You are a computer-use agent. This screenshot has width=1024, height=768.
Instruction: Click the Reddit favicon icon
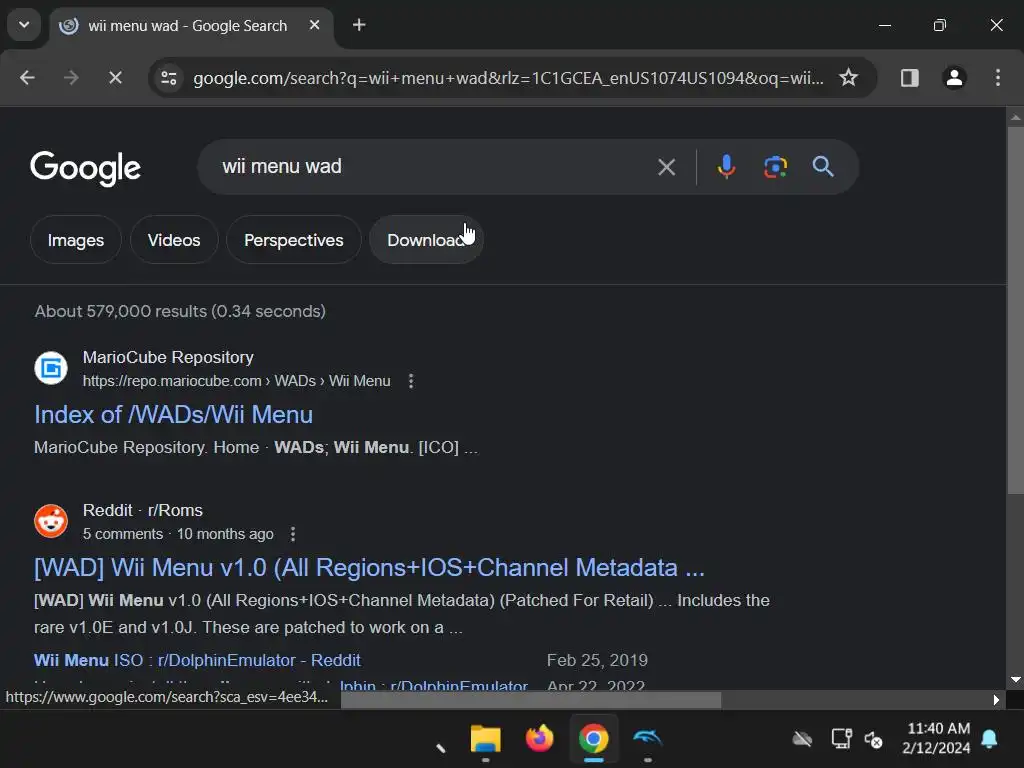pyautogui.click(x=51, y=521)
